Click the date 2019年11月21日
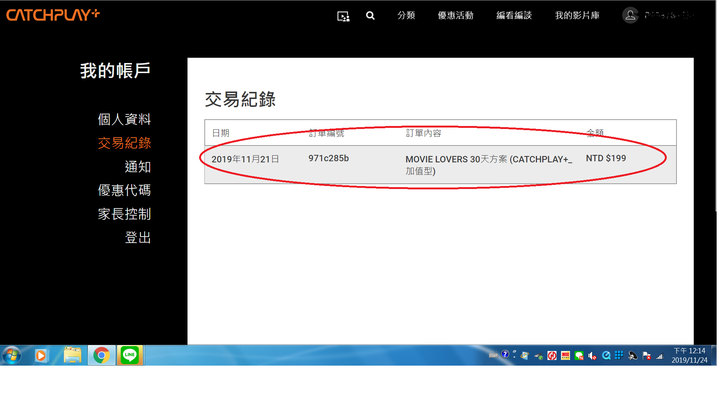 [x=245, y=159]
